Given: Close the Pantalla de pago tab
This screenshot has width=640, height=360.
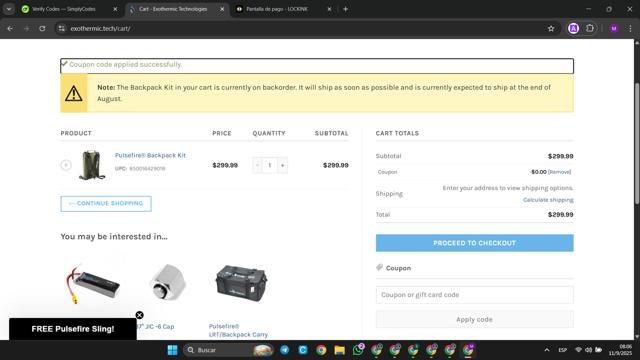Looking at the screenshot, I should pyautogui.click(x=329, y=9).
